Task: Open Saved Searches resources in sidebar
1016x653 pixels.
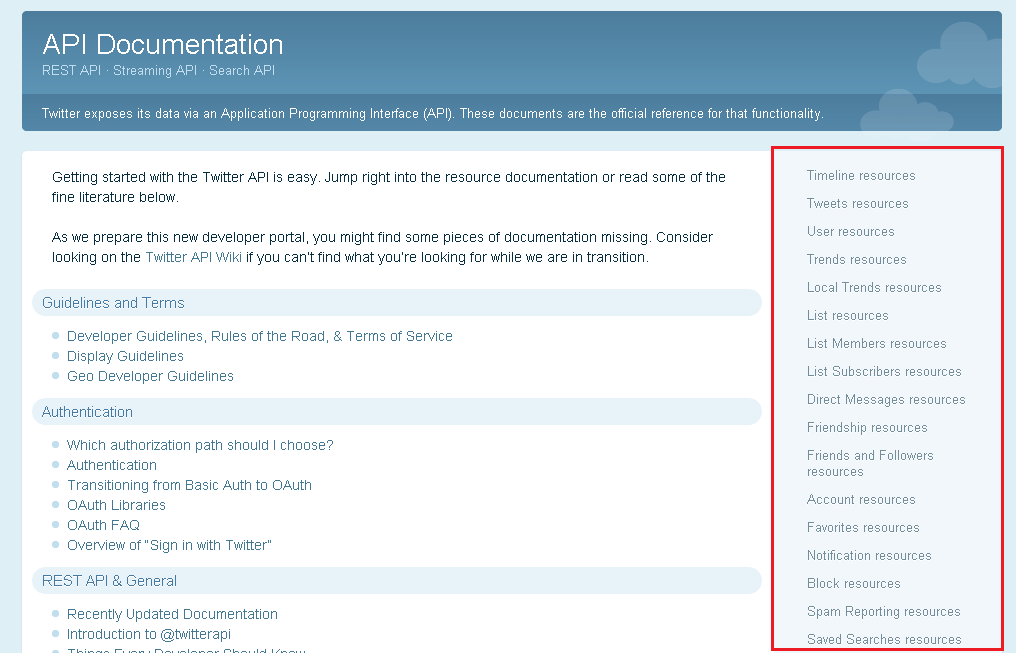Action: click(x=884, y=639)
